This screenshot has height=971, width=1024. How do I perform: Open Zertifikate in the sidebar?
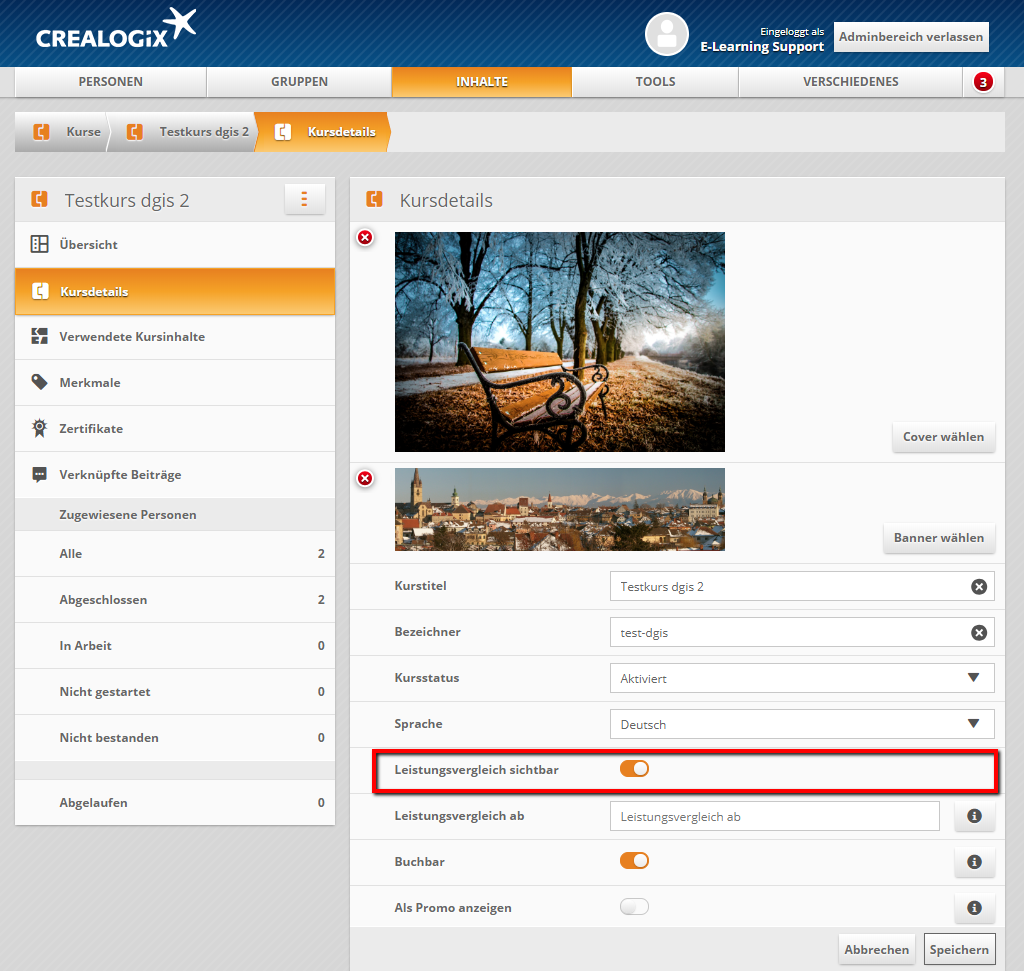pyautogui.click(x=91, y=429)
